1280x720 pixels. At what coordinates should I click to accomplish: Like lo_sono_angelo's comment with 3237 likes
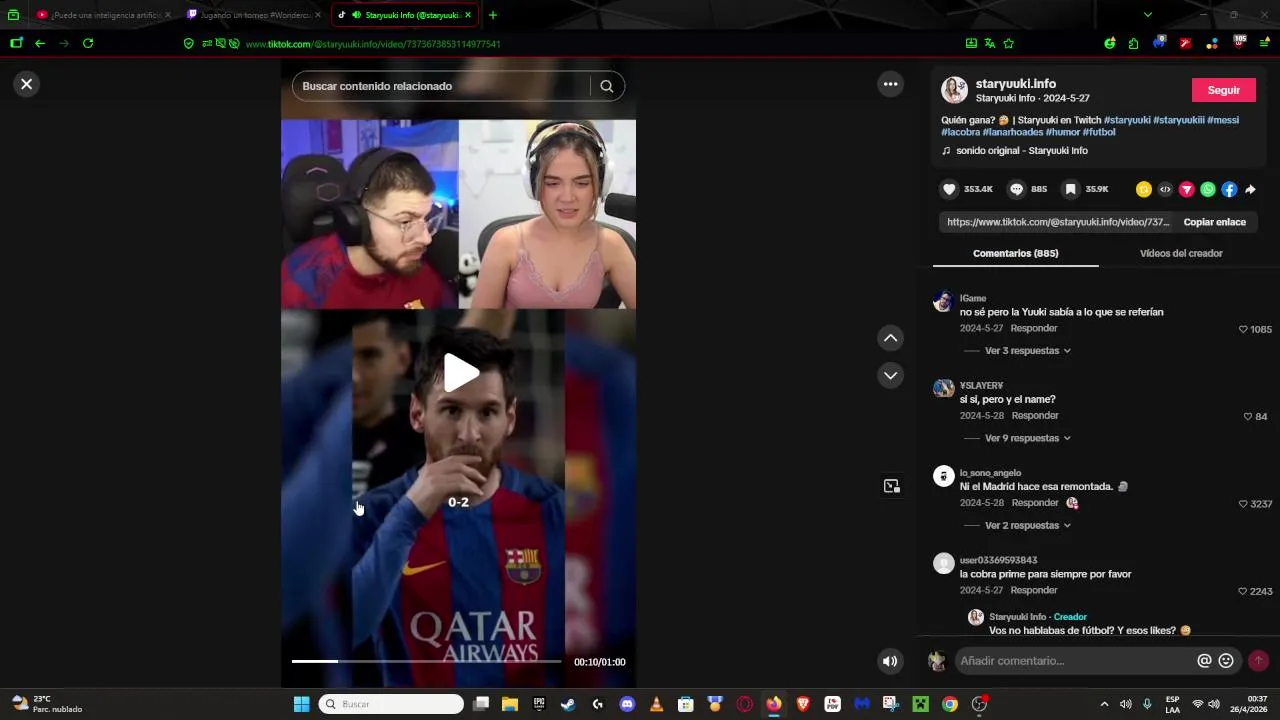(1243, 504)
